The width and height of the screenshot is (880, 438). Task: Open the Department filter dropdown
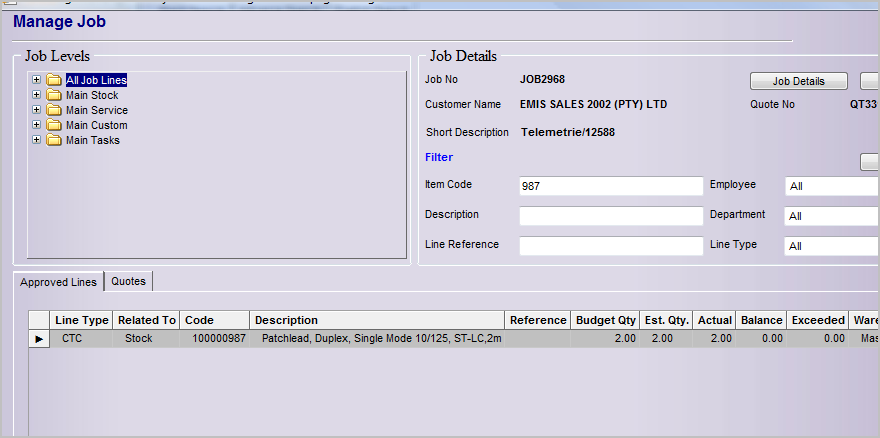[x=831, y=216]
